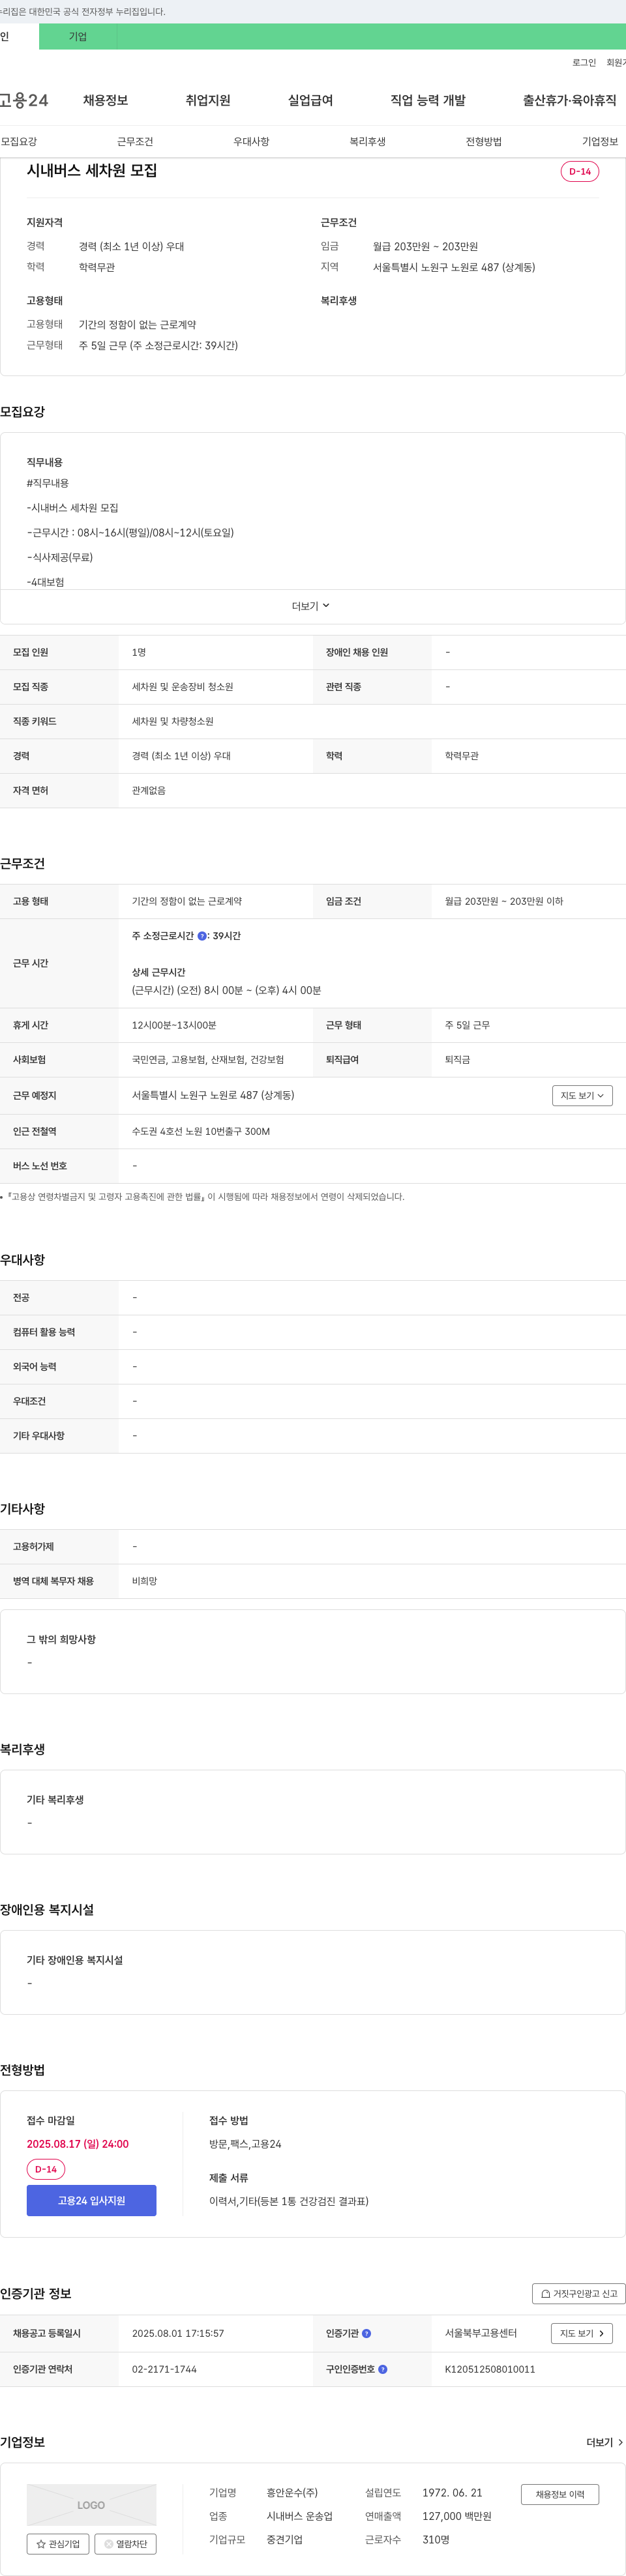
Task: Open the 직업 능력 개발 menu
Action: coord(428,100)
